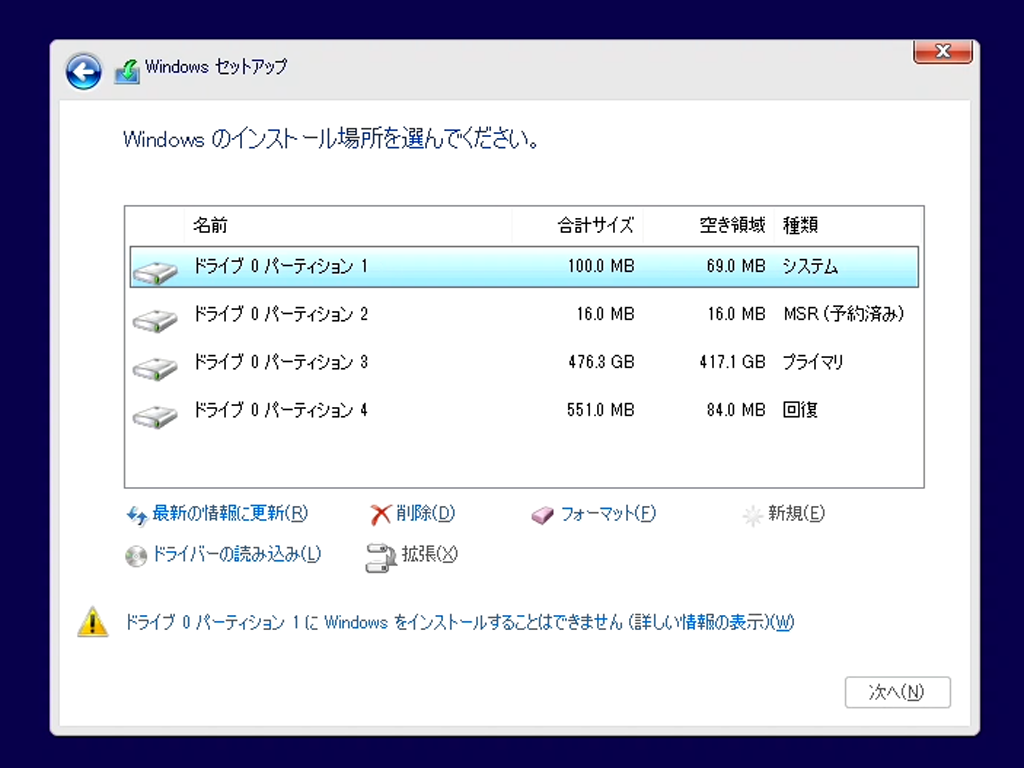The height and width of the screenshot is (768, 1024).
Task: Click drive icon for パーティション 2
Action: pyautogui.click(x=155, y=320)
